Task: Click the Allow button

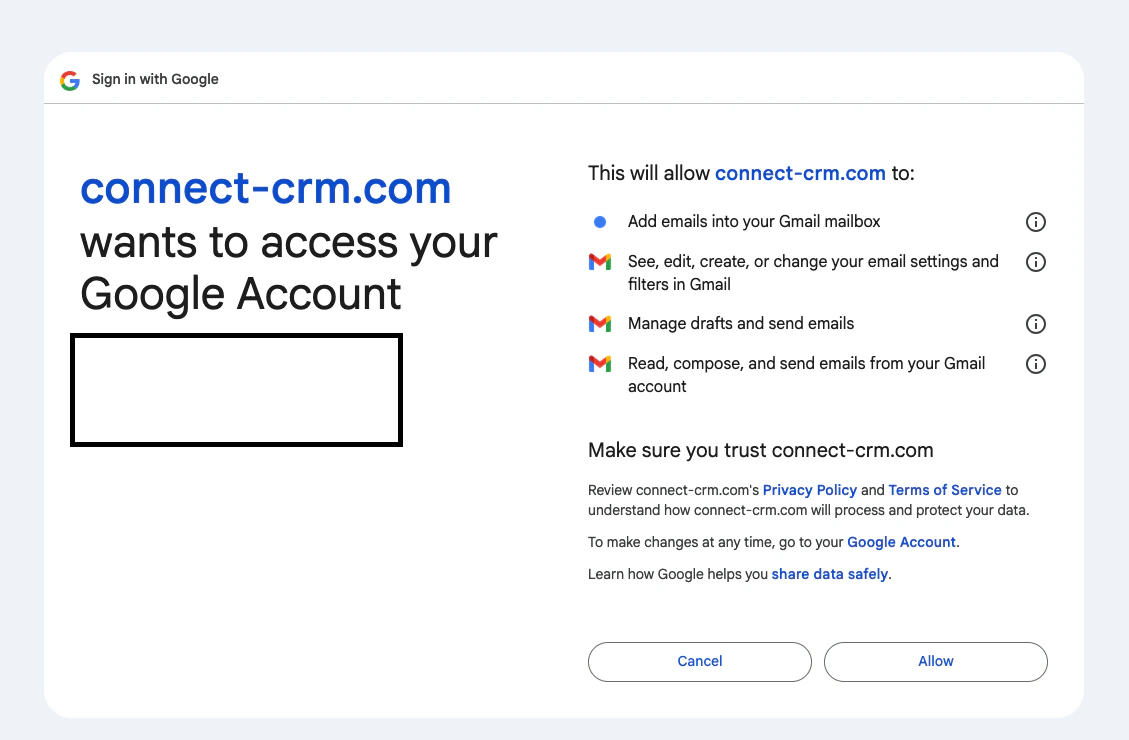Action: click(x=935, y=661)
